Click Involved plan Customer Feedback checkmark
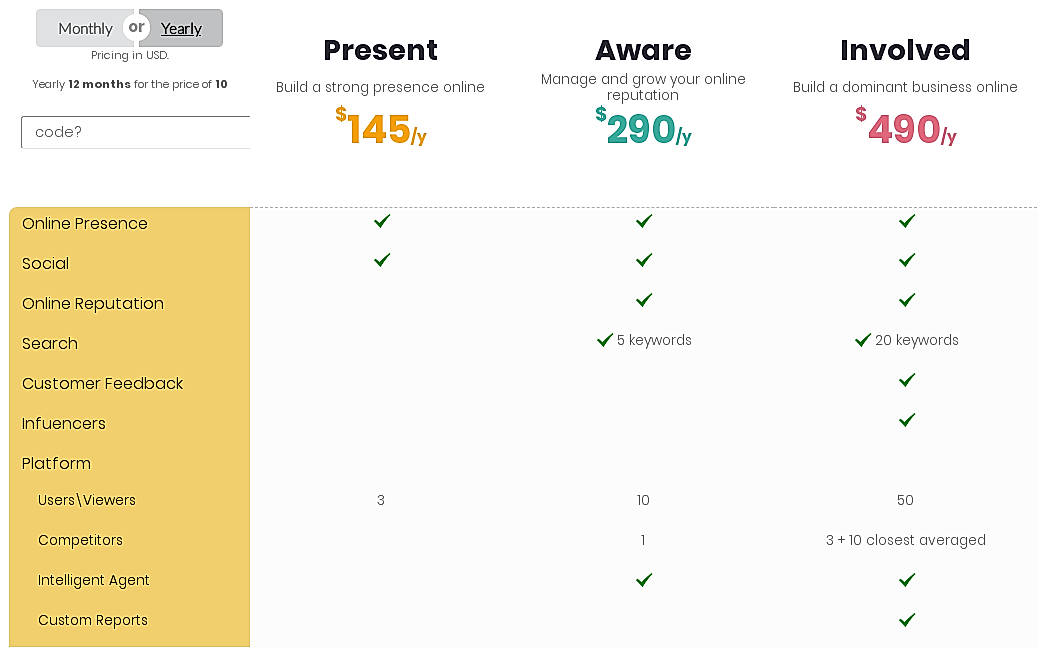 (907, 380)
